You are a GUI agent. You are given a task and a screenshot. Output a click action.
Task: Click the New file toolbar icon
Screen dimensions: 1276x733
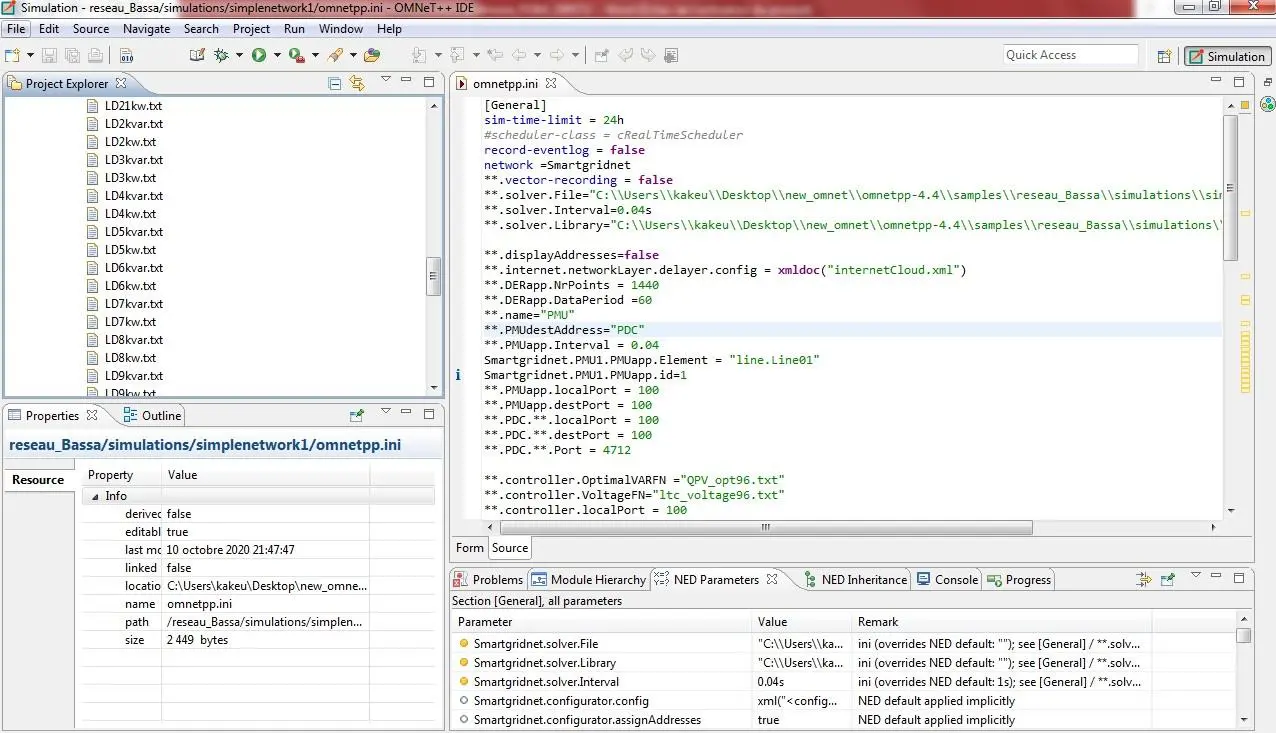pyautogui.click(x=14, y=55)
